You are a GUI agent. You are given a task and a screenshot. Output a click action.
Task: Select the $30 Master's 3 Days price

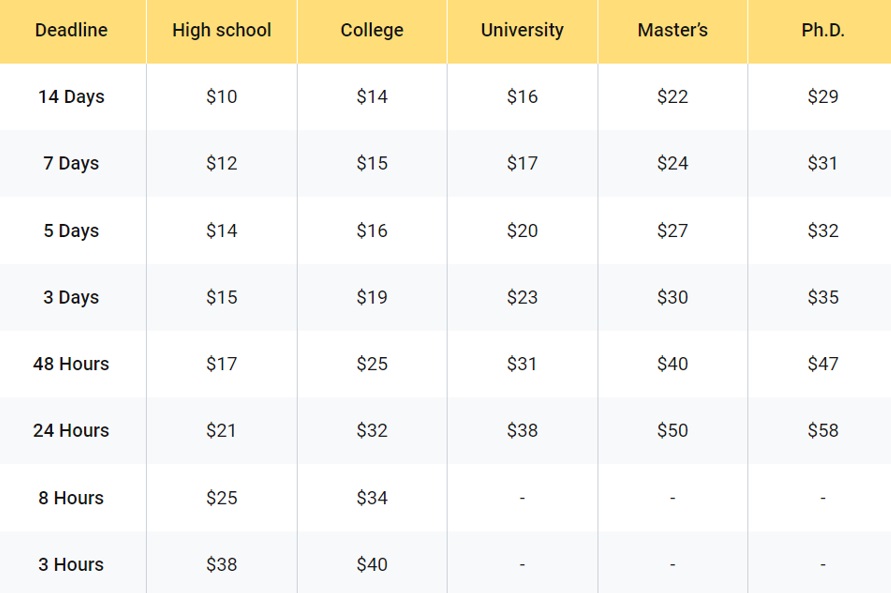coord(672,297)
